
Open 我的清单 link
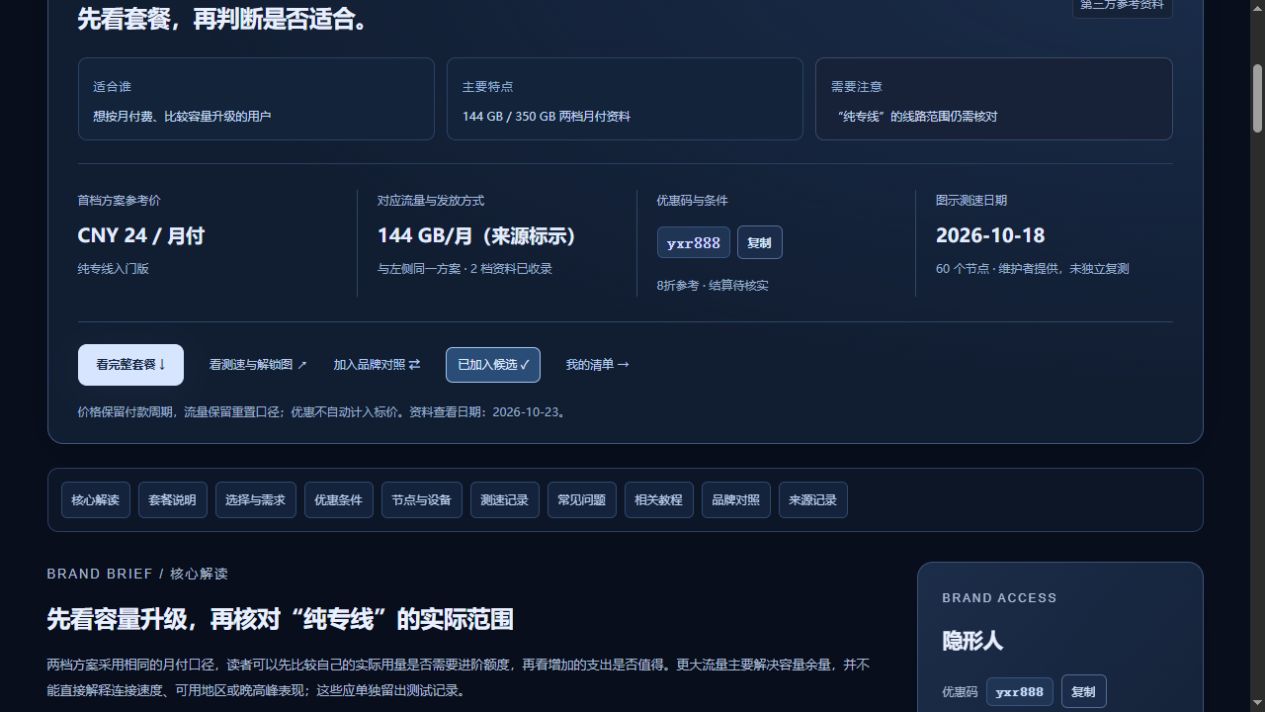(x=598, y=365)
